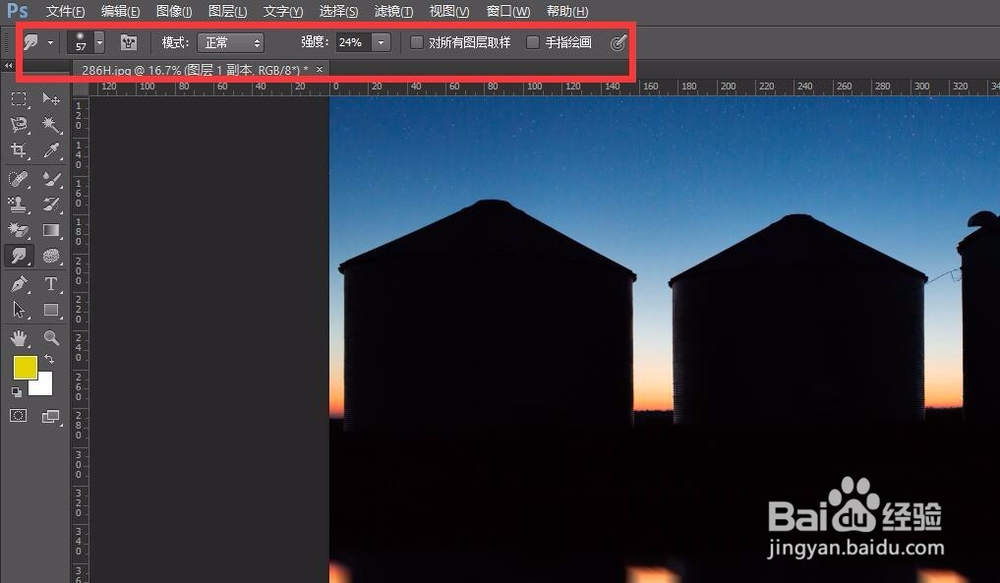Image resolution: width=1000 pixels, height=583 pixels.
Task: Select the Sponge tool
Action: click(51, 256)
